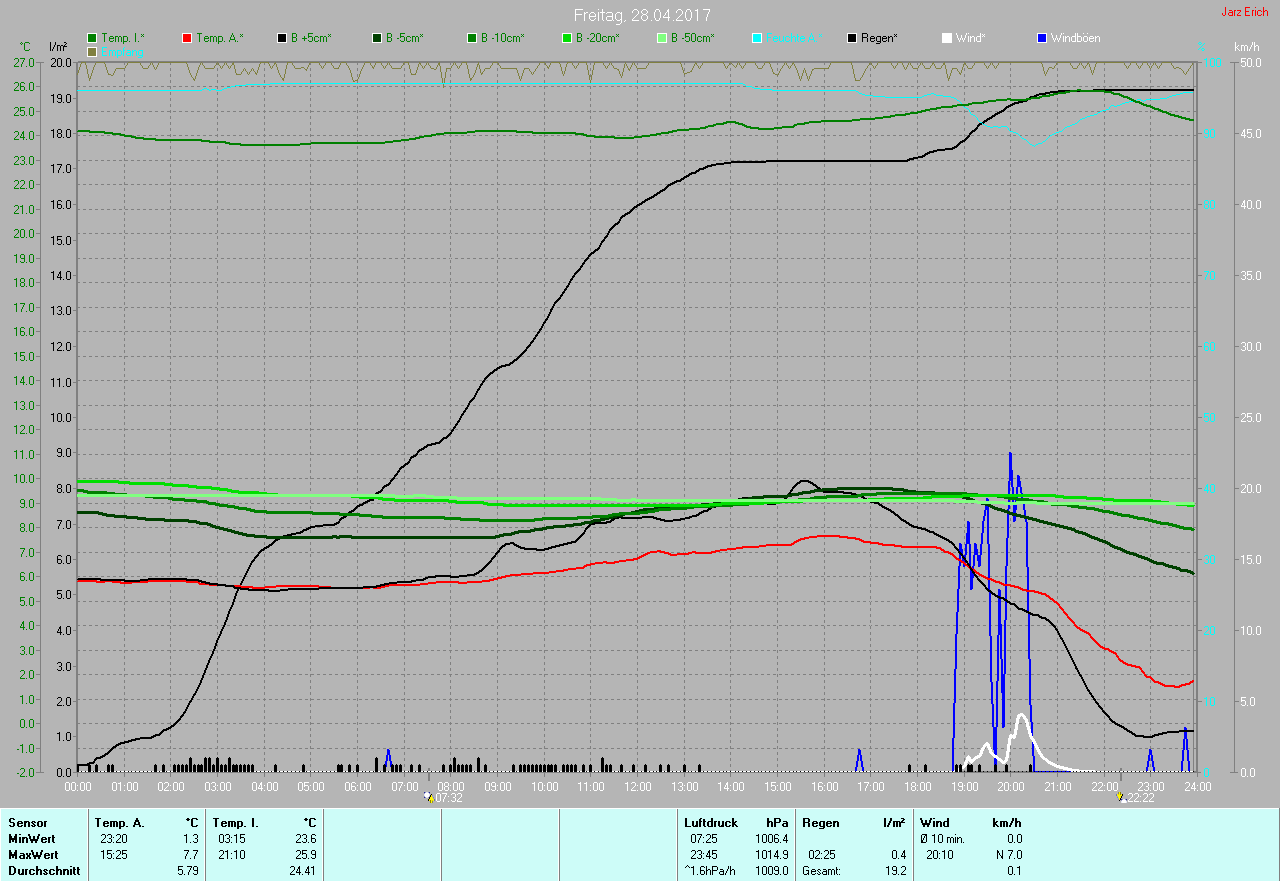
Task: Click the olive square in second legend row
Action: [92, 51]
